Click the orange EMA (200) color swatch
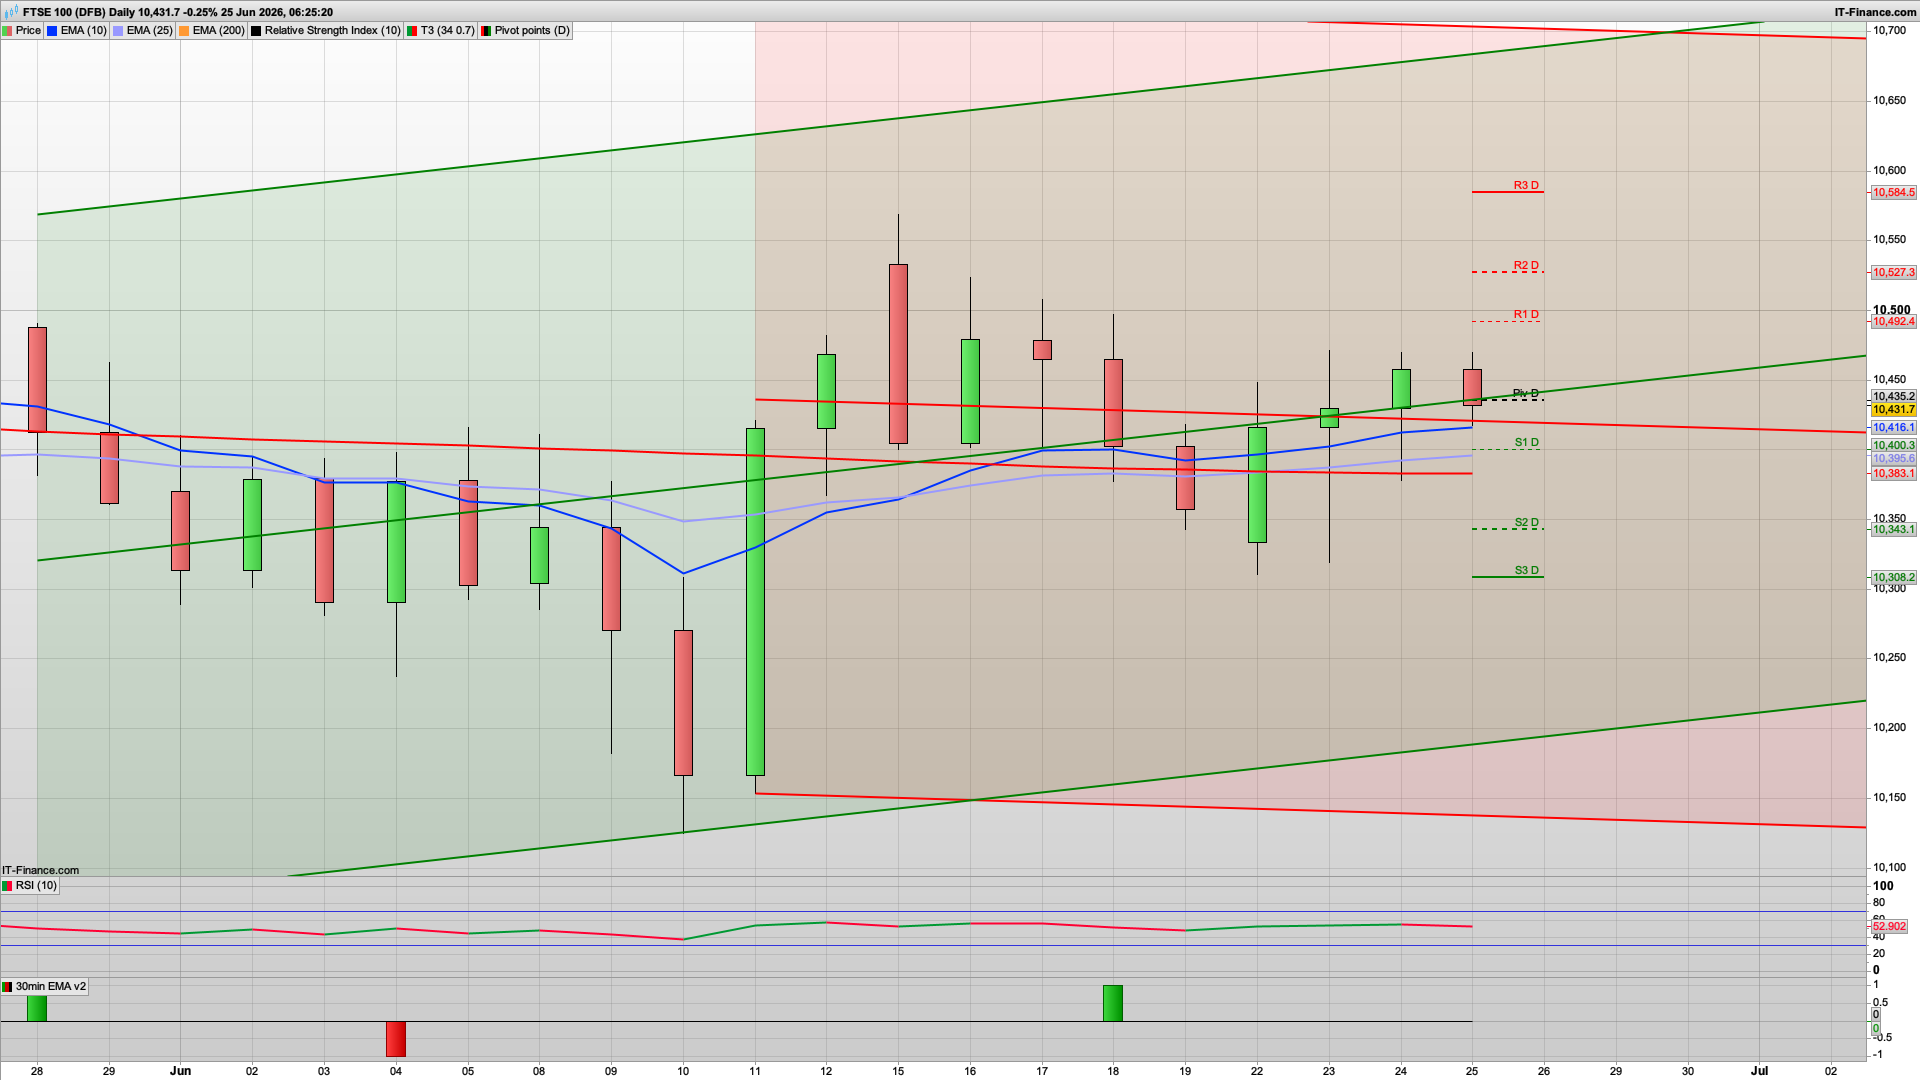The width and height of the screenshot is (1920, 1080). point(184,31)
